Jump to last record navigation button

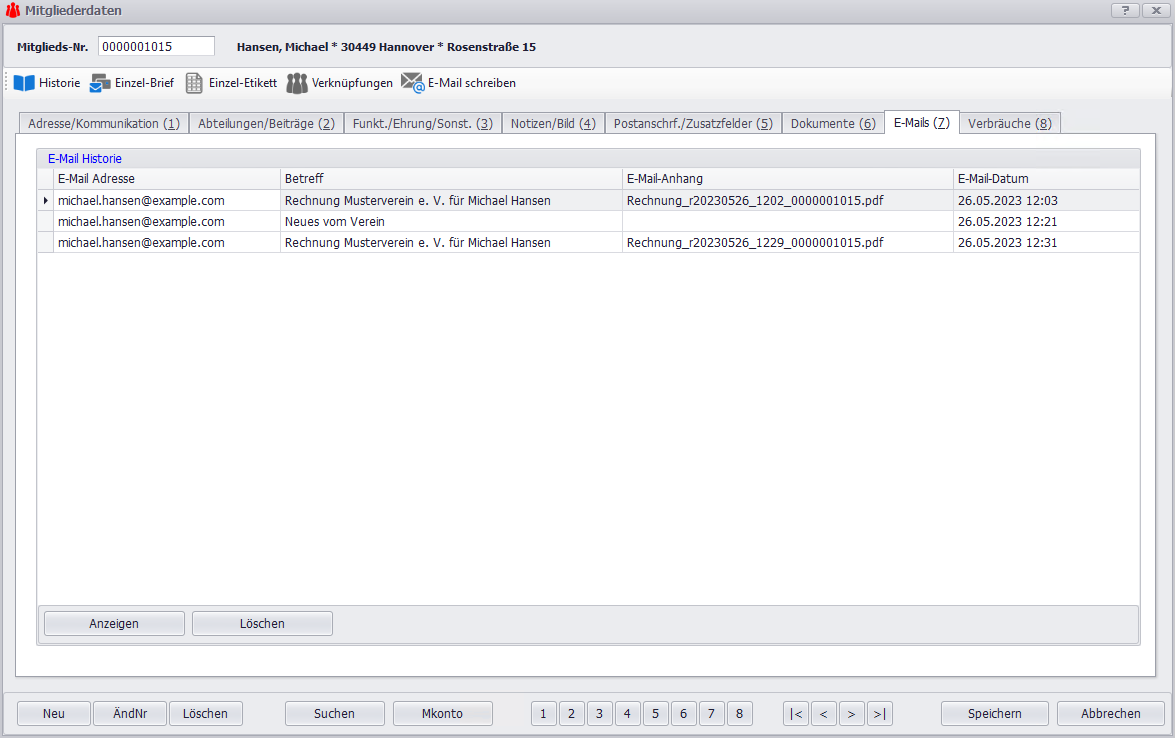[x=880, y=713]
